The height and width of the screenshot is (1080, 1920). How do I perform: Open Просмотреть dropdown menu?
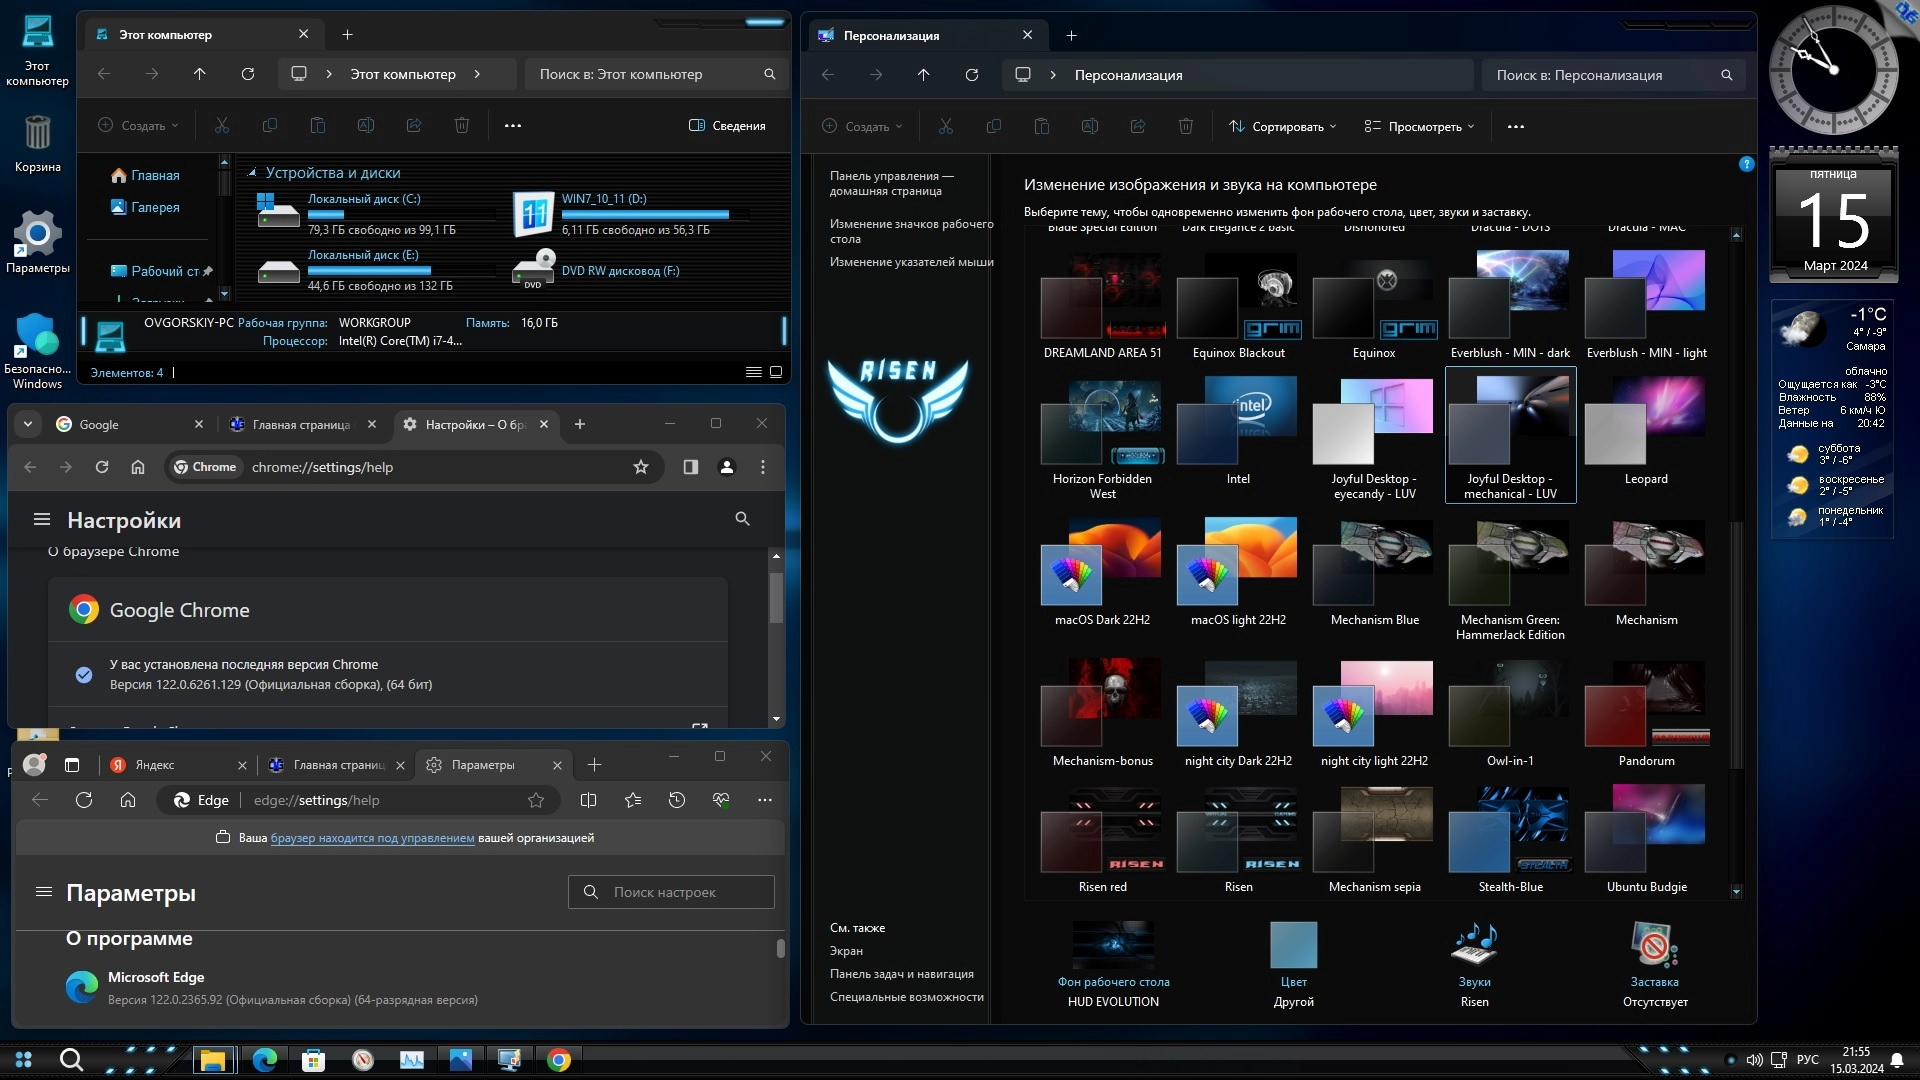1420,127
